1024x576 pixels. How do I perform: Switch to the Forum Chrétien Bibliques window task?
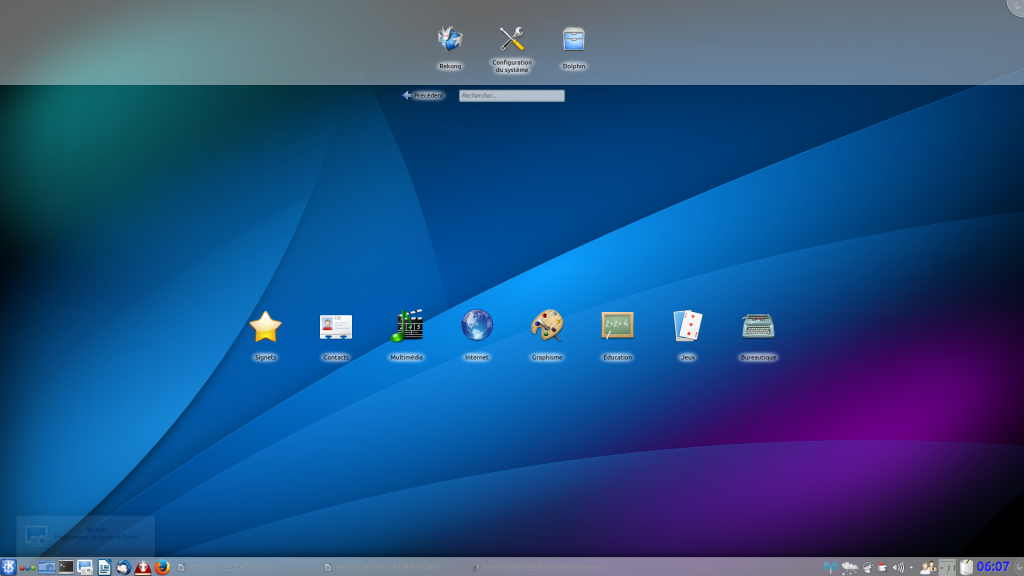[542, 567]
